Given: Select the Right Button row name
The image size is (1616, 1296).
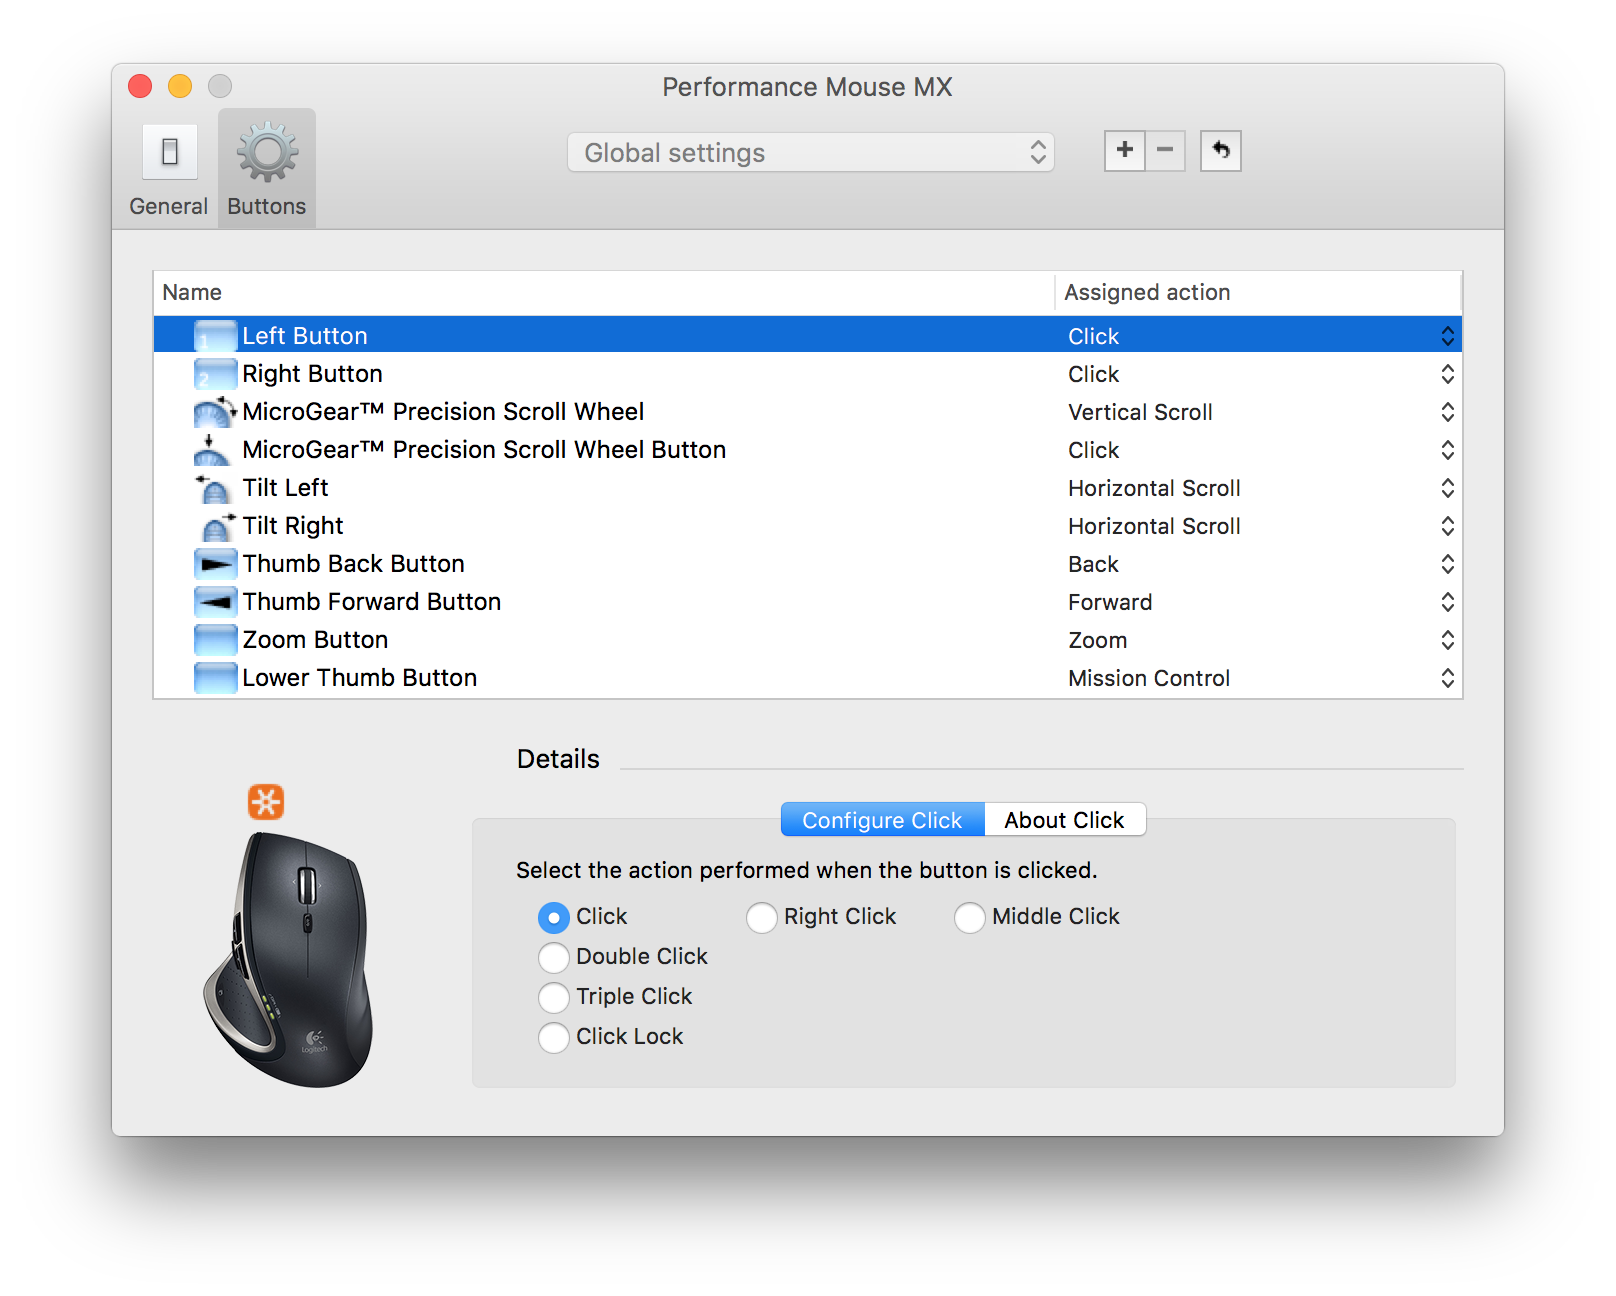Looking at the screenshot, I should (312, 374).
